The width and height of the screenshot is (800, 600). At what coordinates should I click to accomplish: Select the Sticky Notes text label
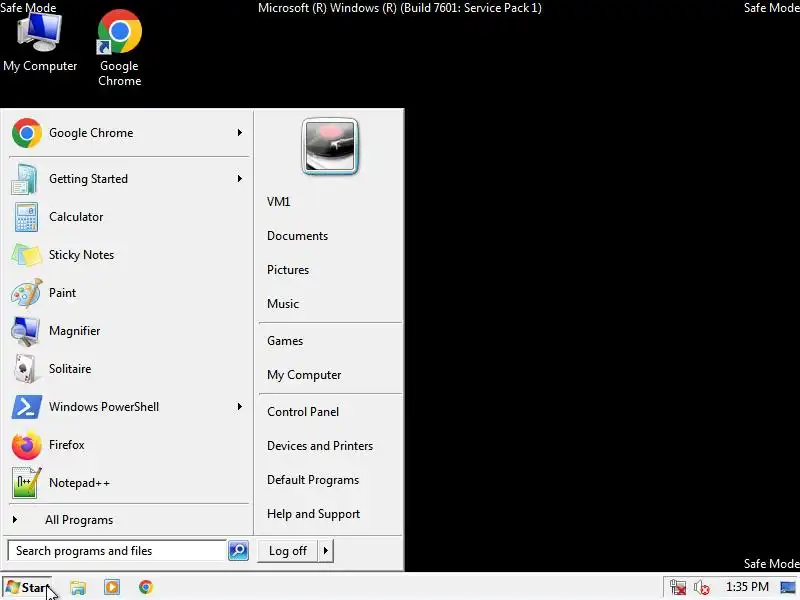click(81, 255)
